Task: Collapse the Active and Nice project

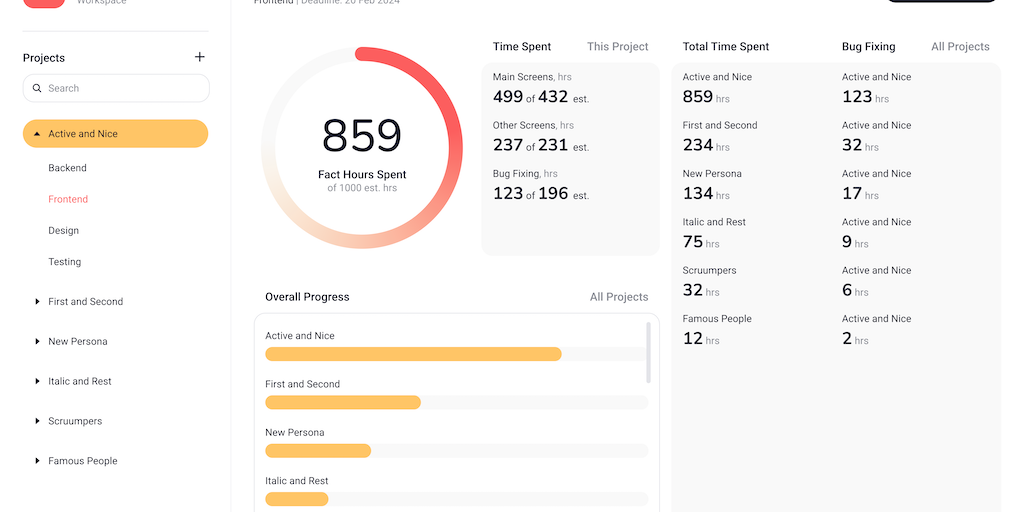Action: [37, 134]
